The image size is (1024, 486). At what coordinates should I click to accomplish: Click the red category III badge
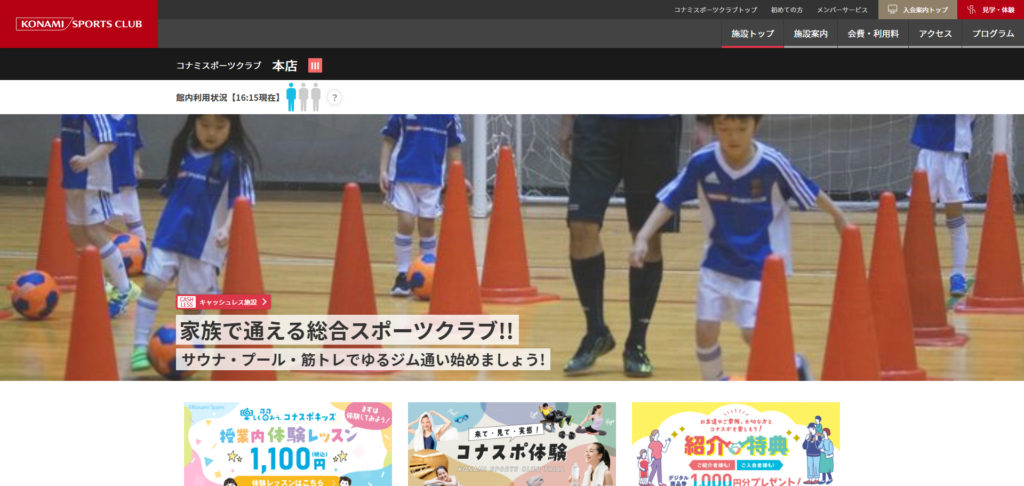click(315, 66)
